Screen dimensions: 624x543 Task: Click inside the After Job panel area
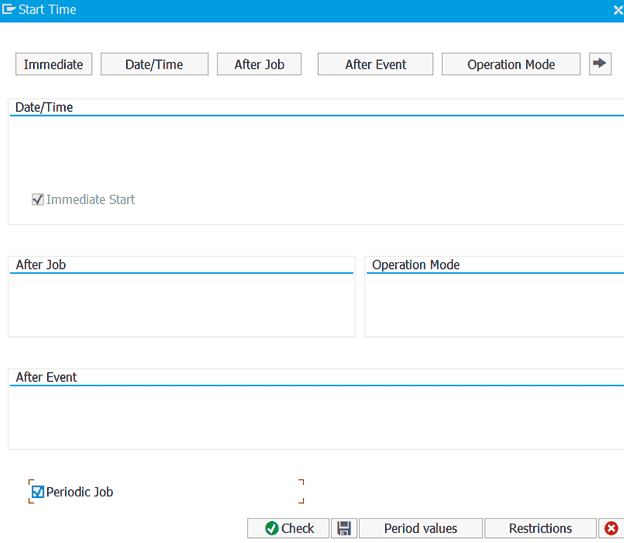(181, 305)
